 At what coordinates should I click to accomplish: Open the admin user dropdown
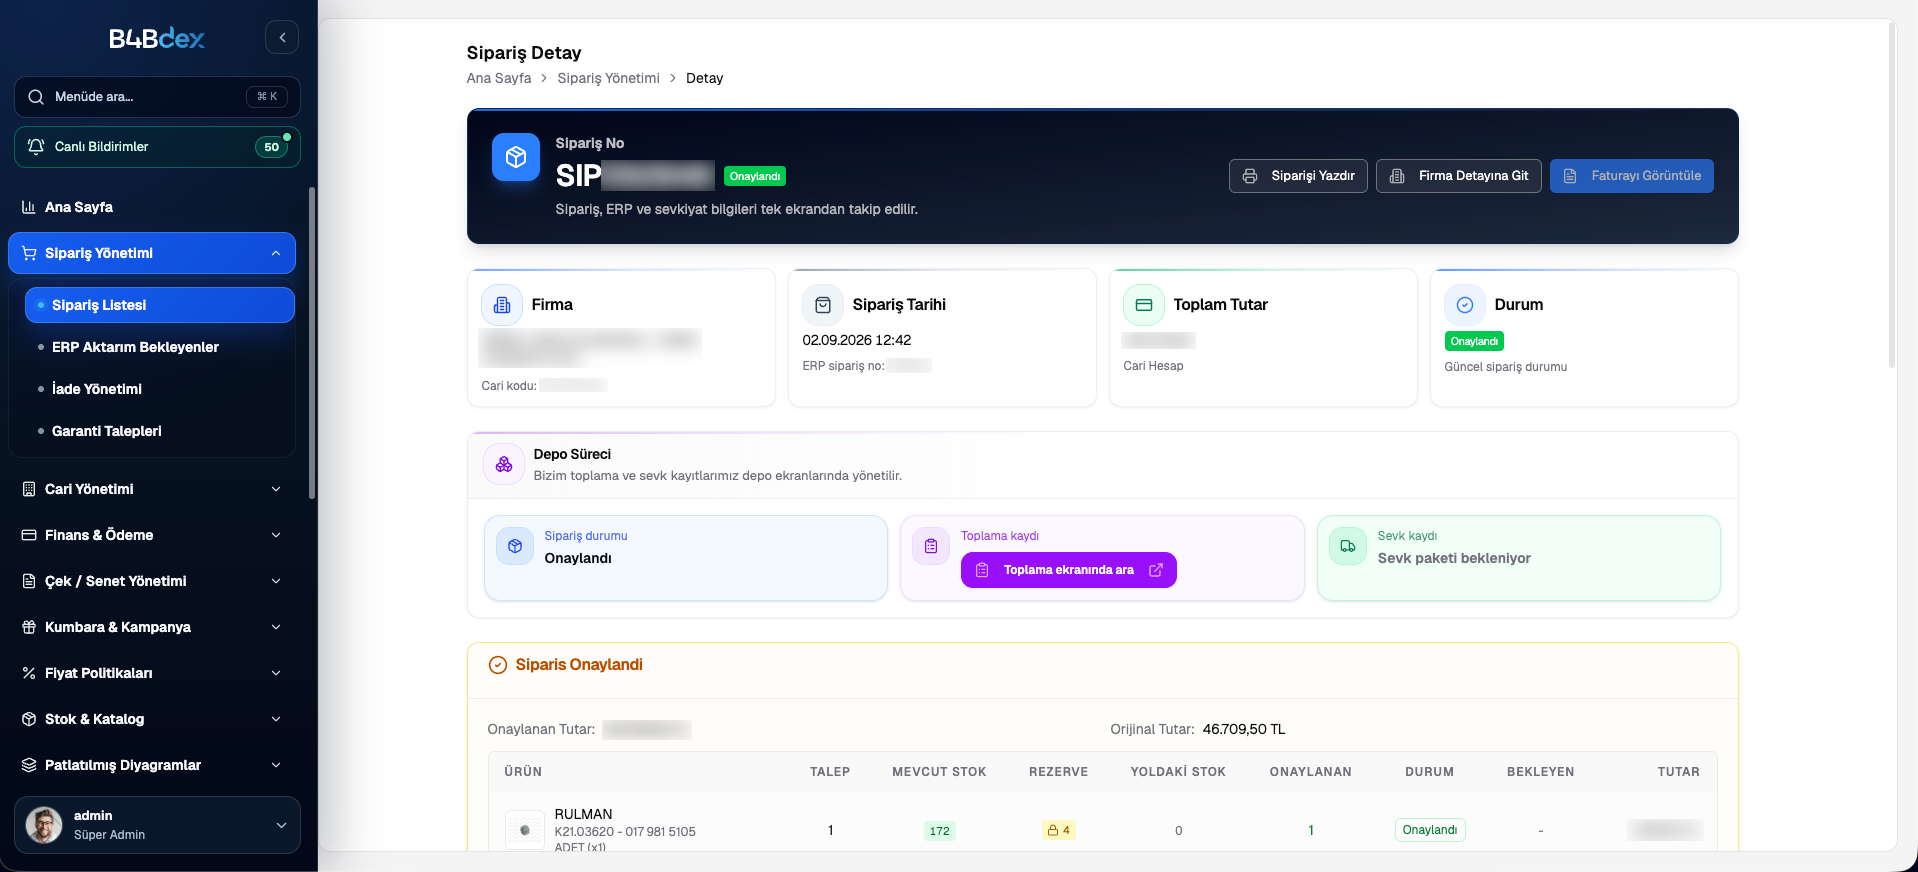(x=157, y=825)
